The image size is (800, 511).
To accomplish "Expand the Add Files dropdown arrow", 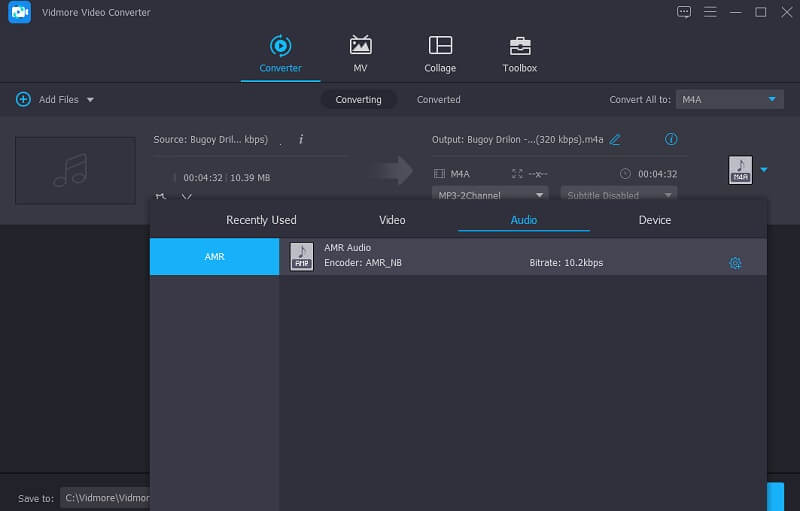I will 90,100.
